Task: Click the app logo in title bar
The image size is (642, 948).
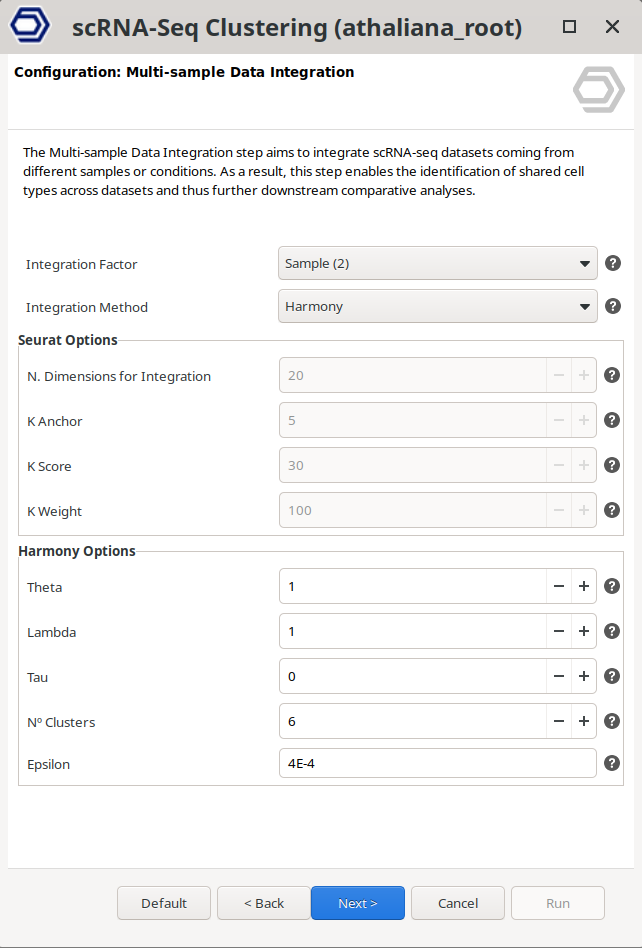Action: [x=30, y=27]
